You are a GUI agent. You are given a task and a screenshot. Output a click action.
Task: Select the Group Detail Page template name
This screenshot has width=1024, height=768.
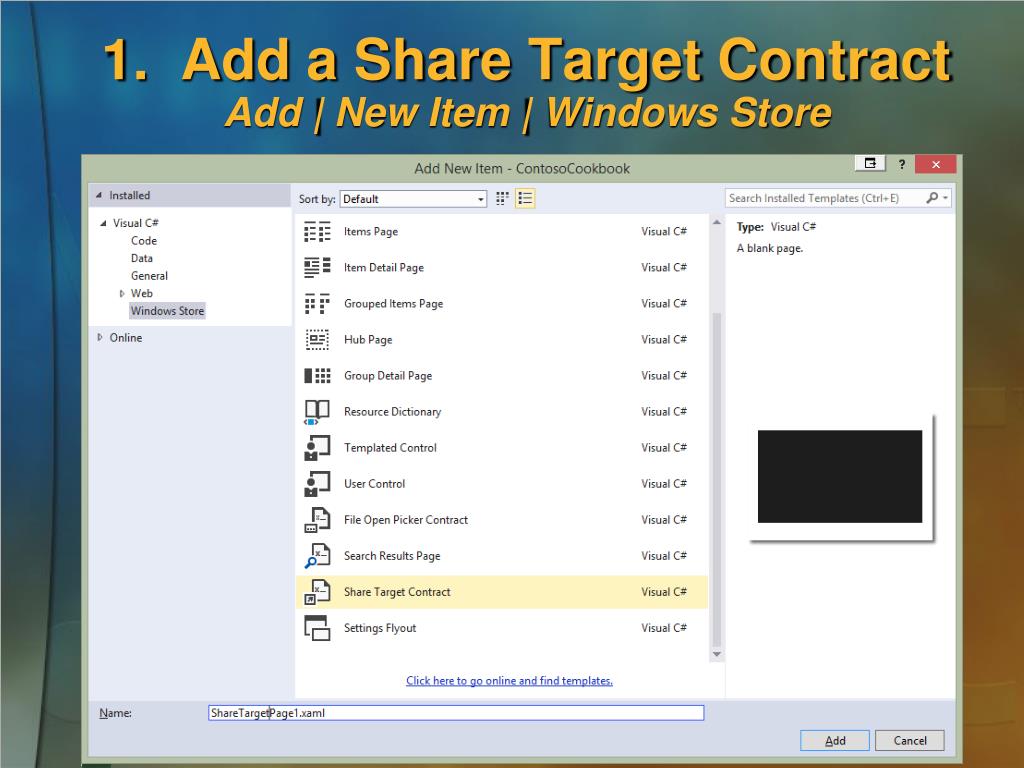pos(388,376)
